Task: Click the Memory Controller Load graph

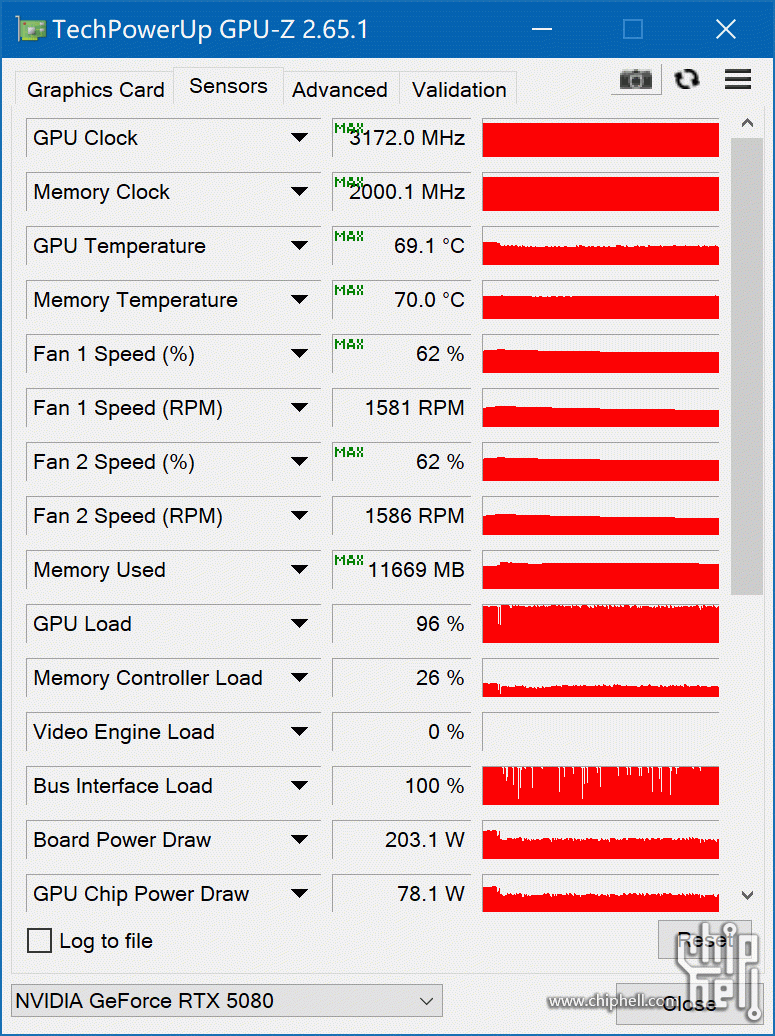Action: pyautogui.click(x=601, y=678)
